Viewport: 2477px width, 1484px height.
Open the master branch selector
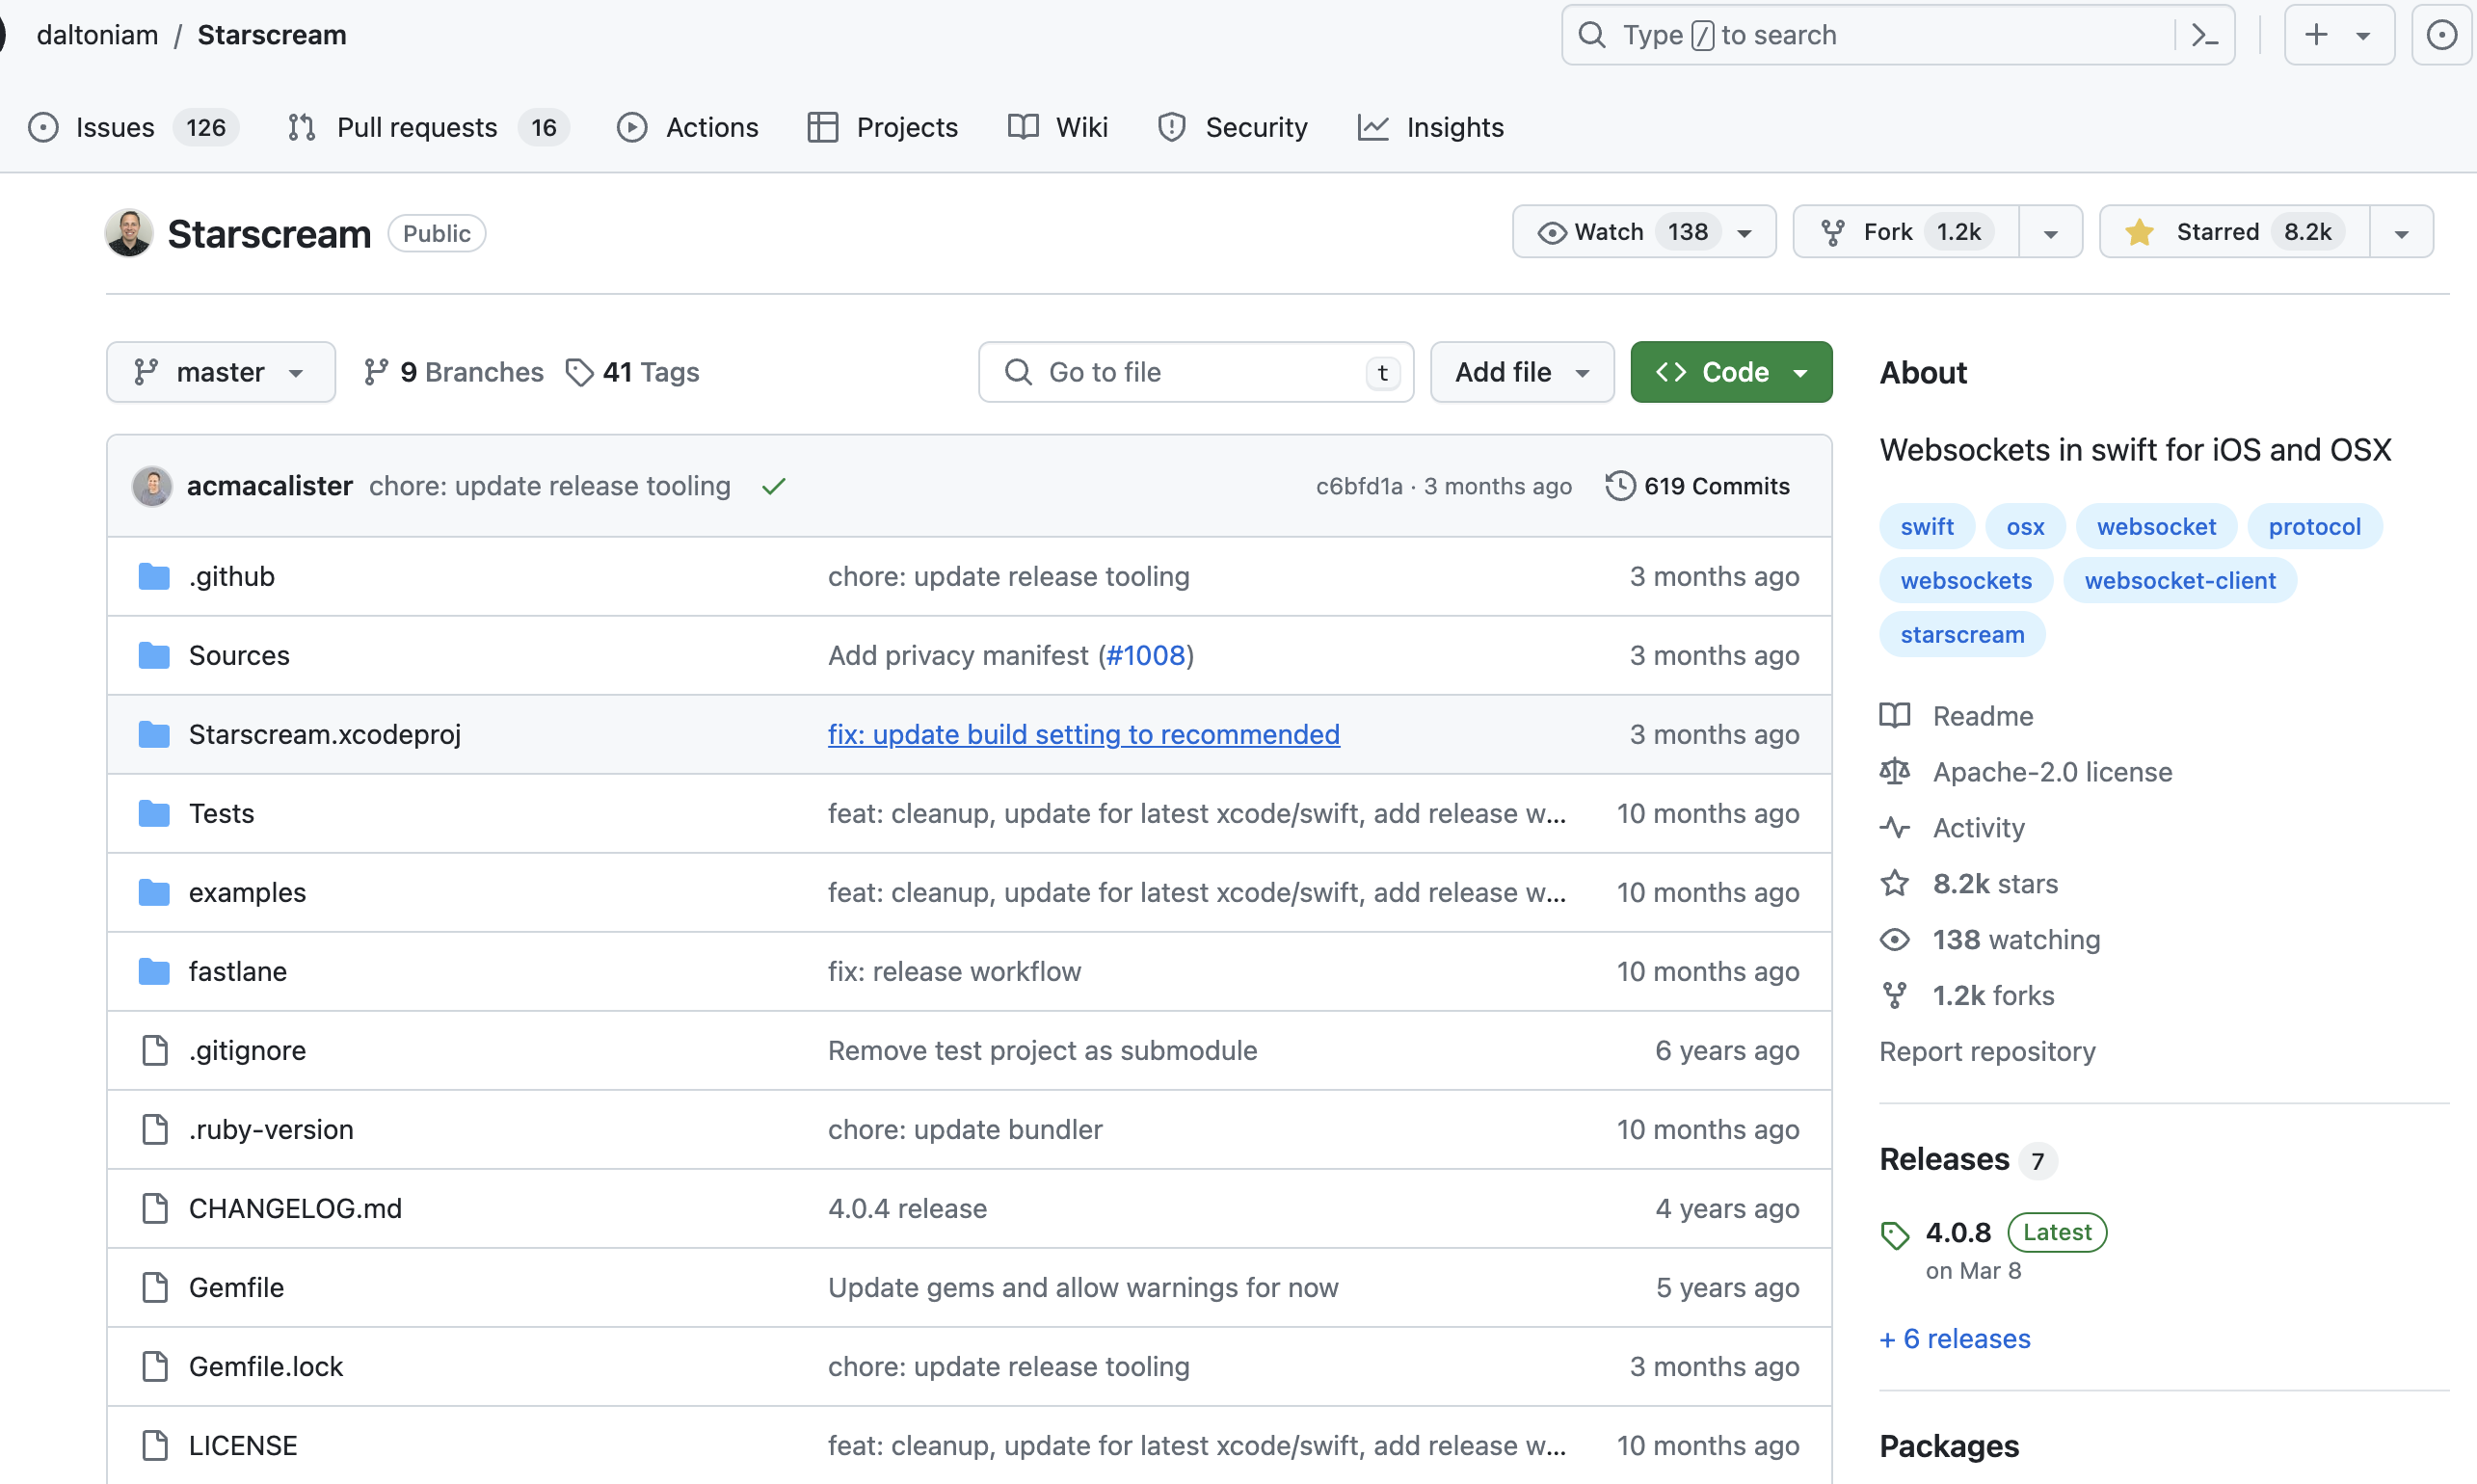(x=220, y=371)
